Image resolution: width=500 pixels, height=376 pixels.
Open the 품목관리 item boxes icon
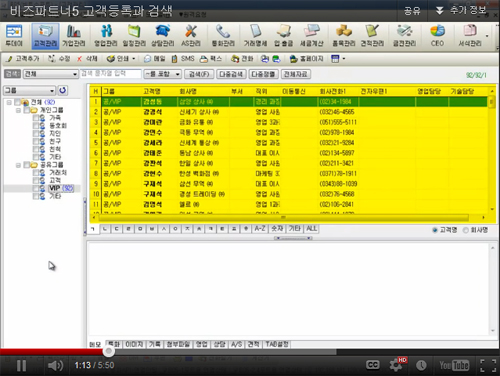[344, 35]
